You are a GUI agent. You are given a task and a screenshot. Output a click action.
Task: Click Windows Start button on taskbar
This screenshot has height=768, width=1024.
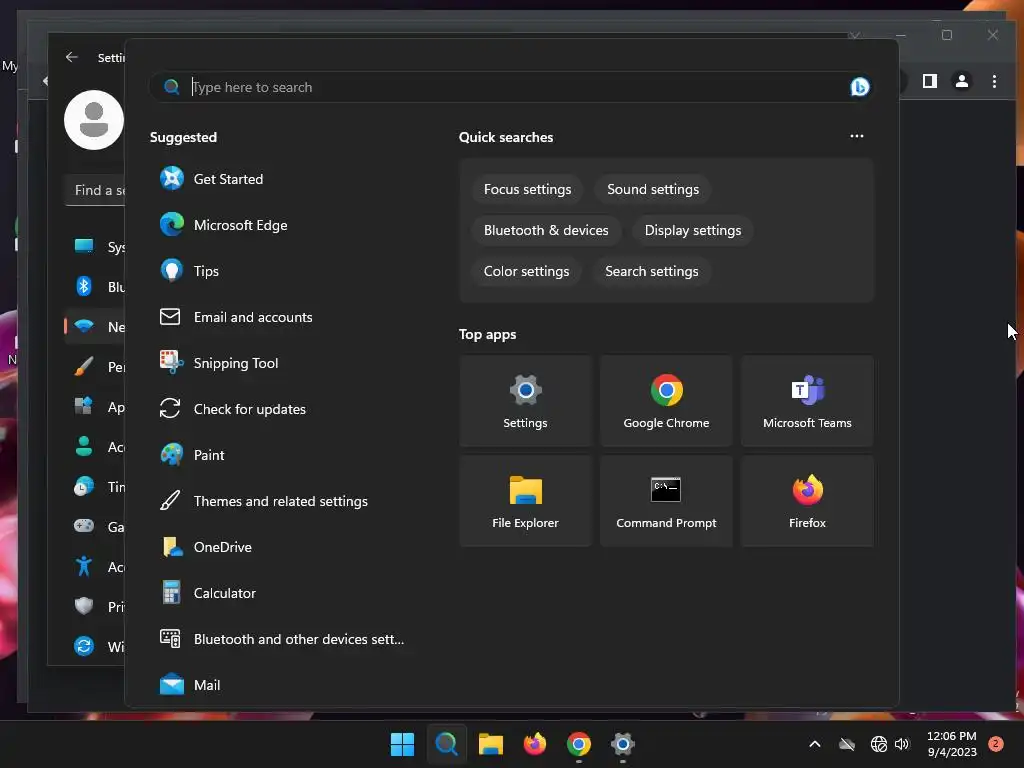point(402,744)
